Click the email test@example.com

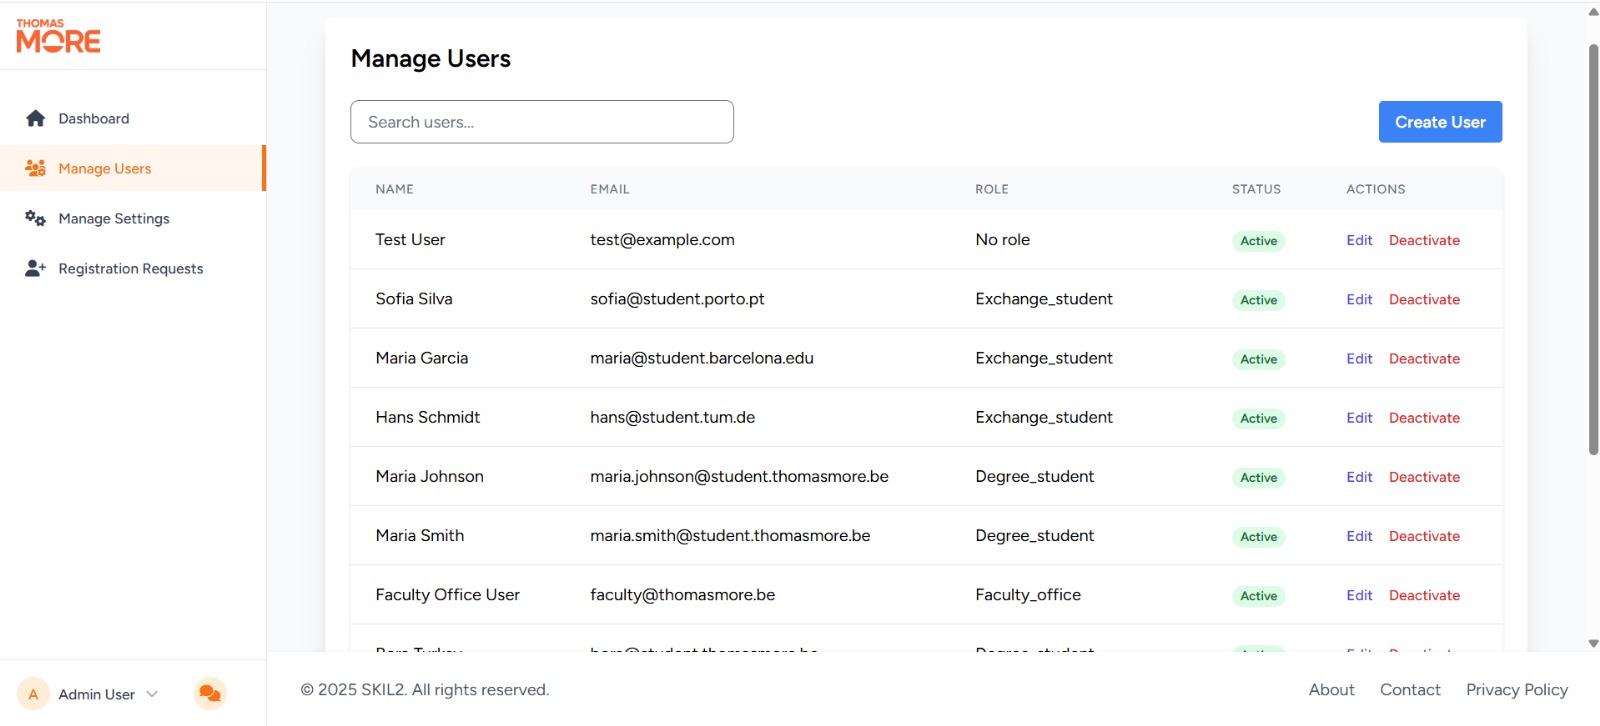(x=662, y=240)
